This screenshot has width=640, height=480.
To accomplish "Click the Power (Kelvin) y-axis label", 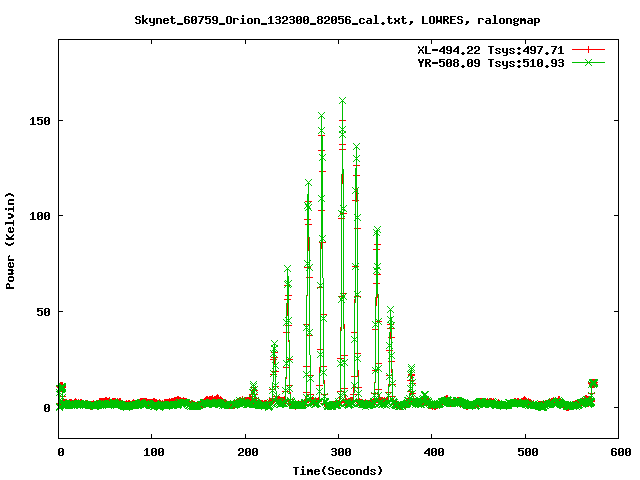I will click(x=10, y=241).
